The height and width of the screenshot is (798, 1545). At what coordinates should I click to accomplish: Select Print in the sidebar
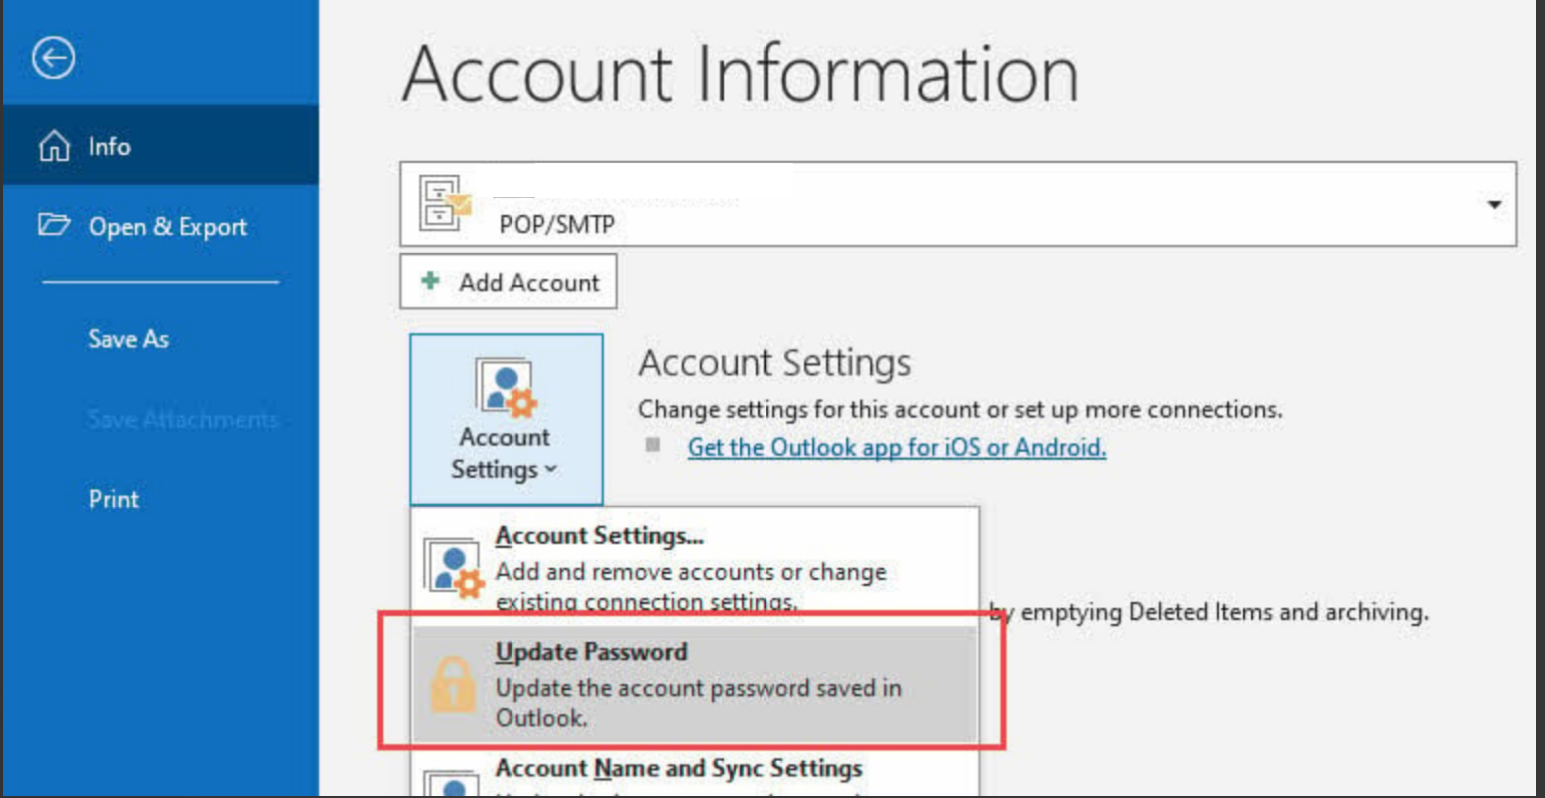pyautogui.click(x=114, y=499)
